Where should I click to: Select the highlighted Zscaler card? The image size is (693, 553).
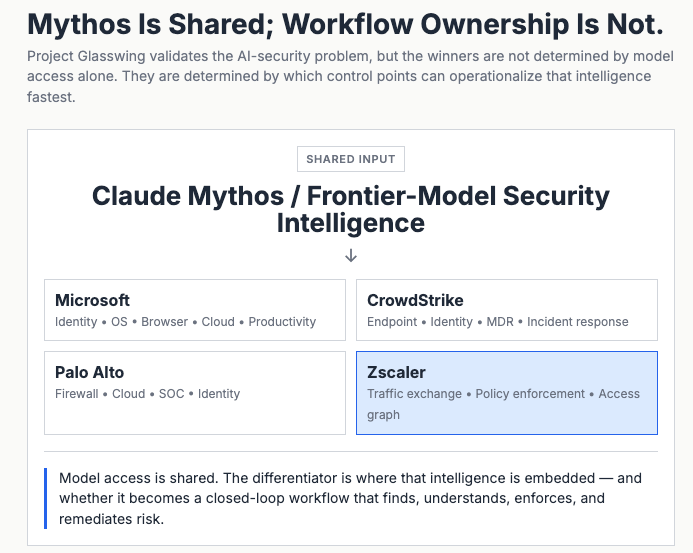[507, 393]
